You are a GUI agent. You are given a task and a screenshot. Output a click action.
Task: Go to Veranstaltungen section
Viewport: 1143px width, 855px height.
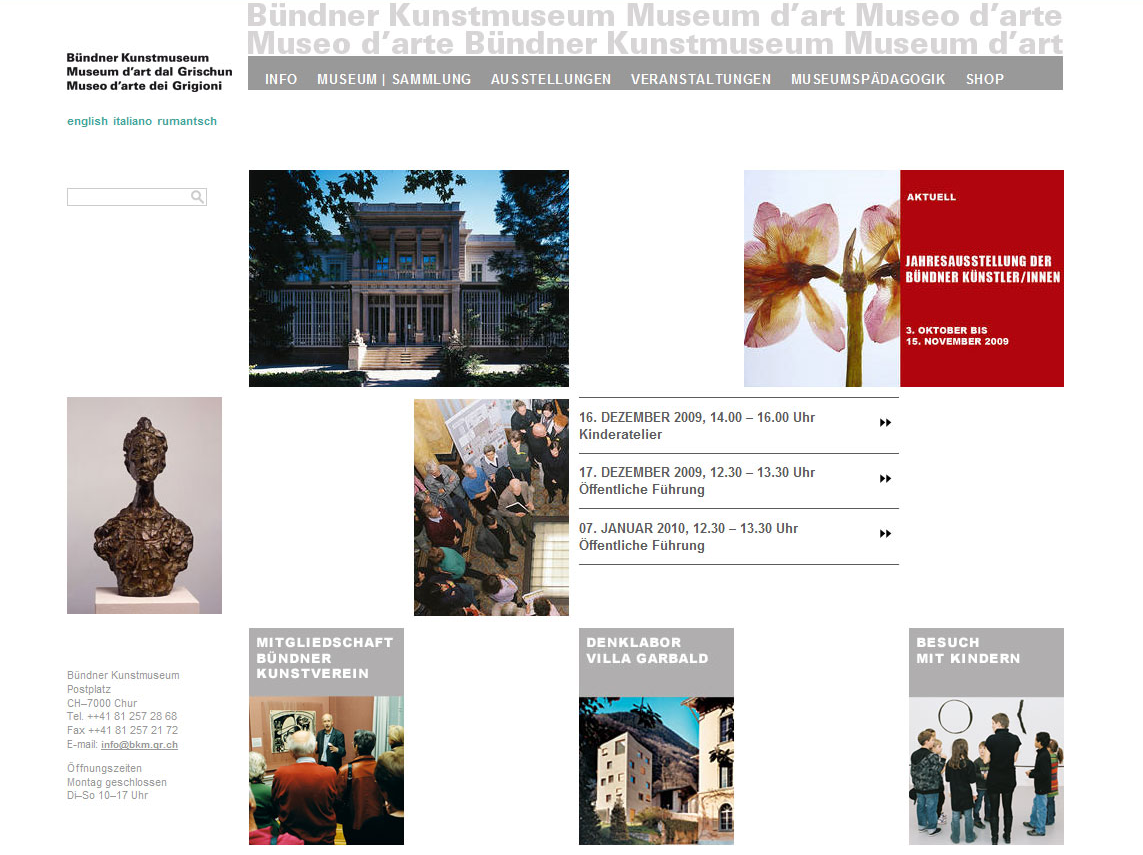(x=701, y=79)
